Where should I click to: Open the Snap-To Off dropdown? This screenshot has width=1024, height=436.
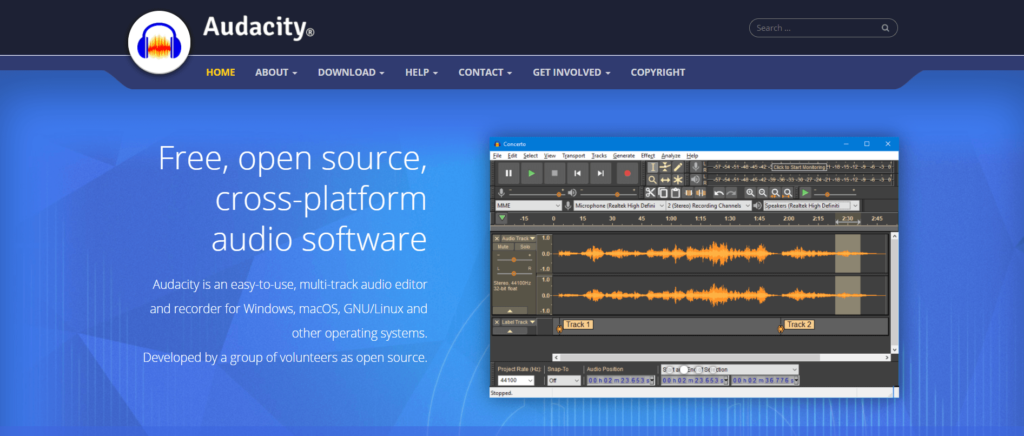pos(564,381)
